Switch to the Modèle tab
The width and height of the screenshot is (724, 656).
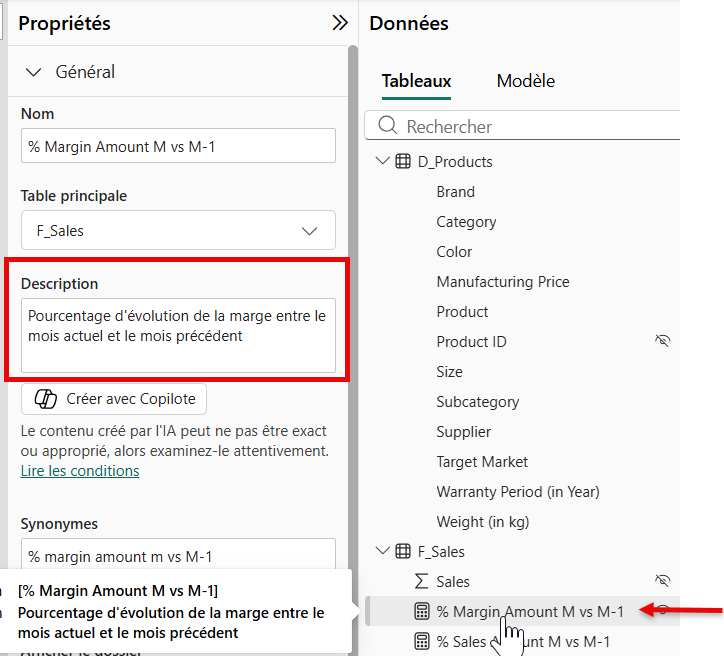tap(525, 81)
